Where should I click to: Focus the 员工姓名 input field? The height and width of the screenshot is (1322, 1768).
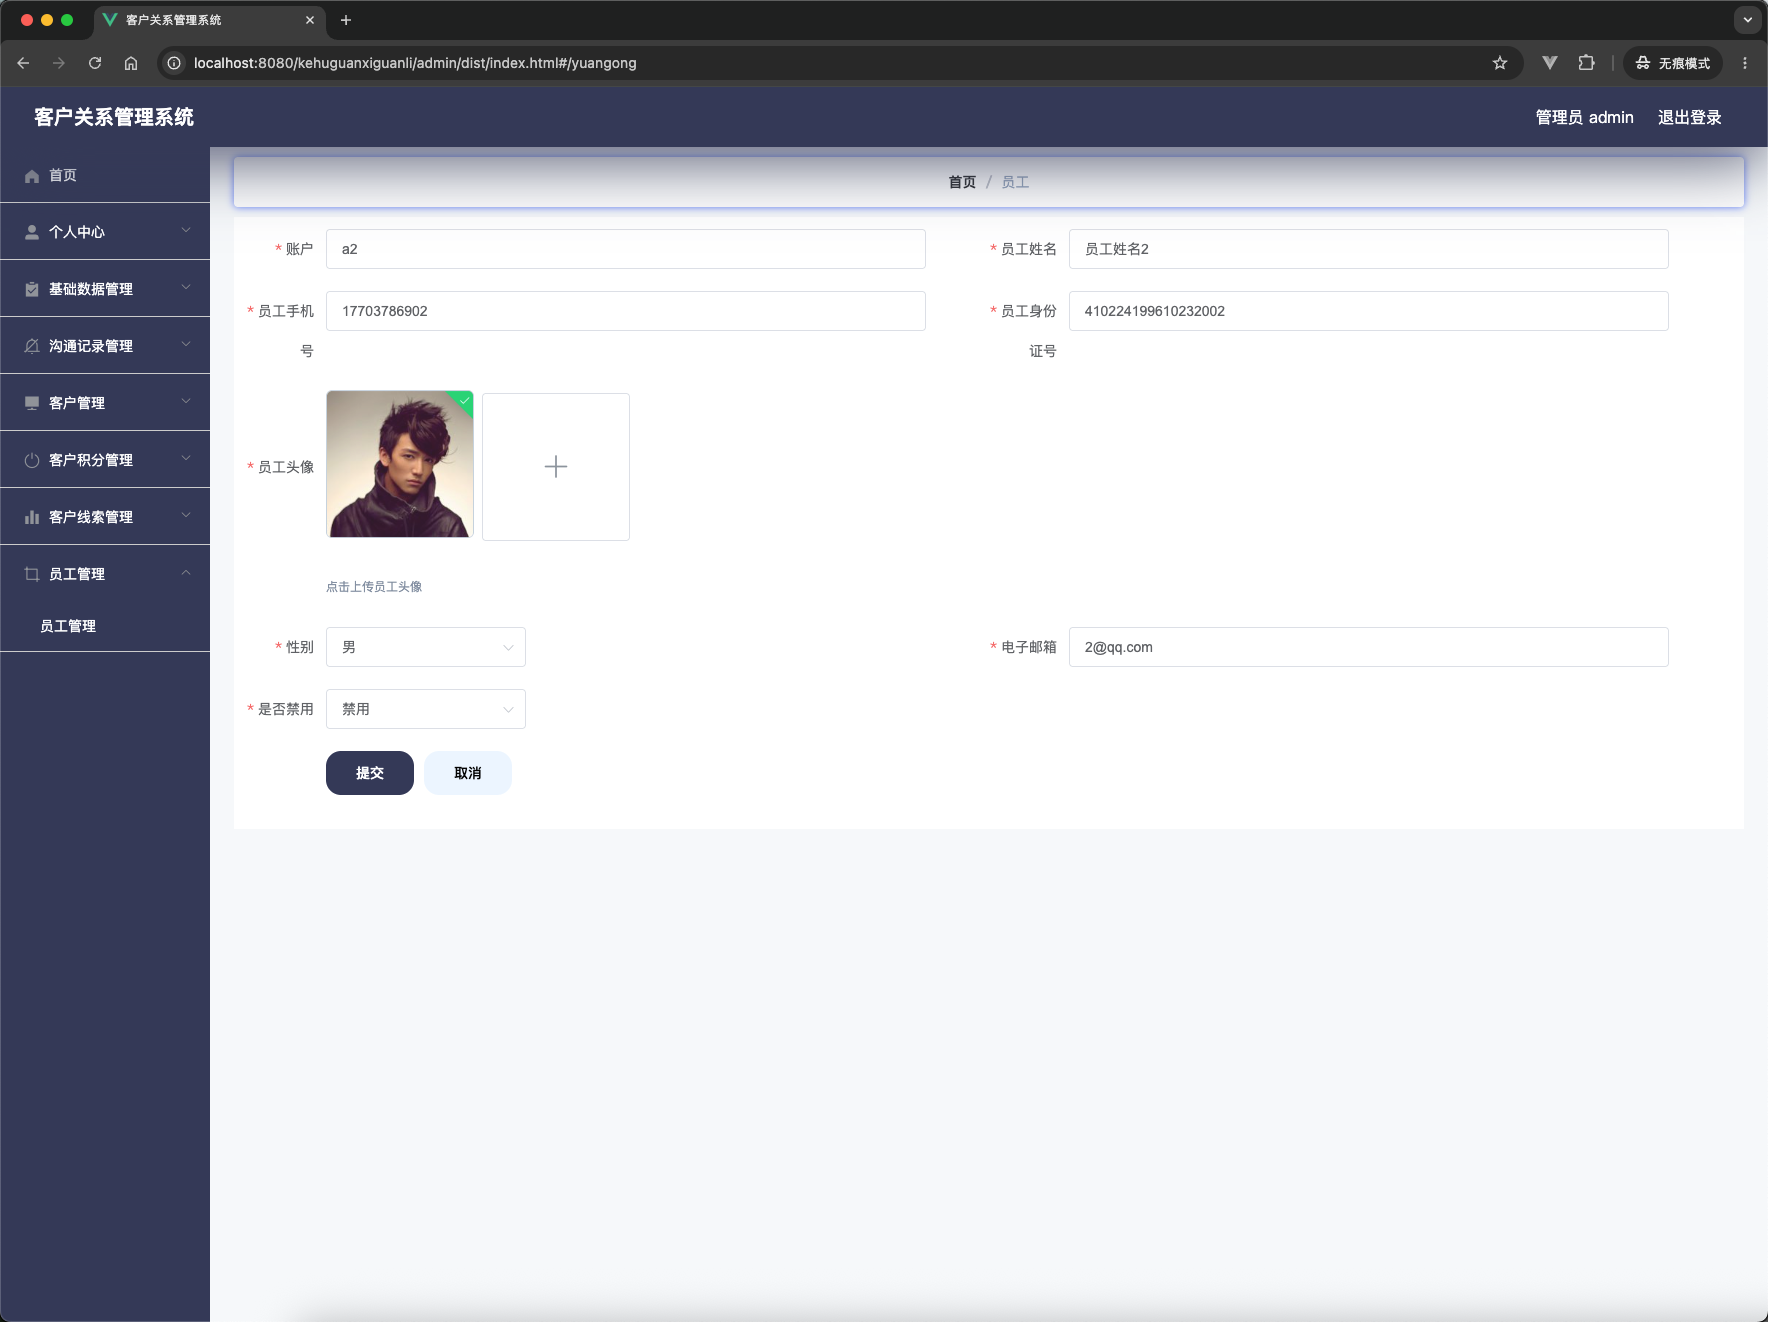(1369, 249)
